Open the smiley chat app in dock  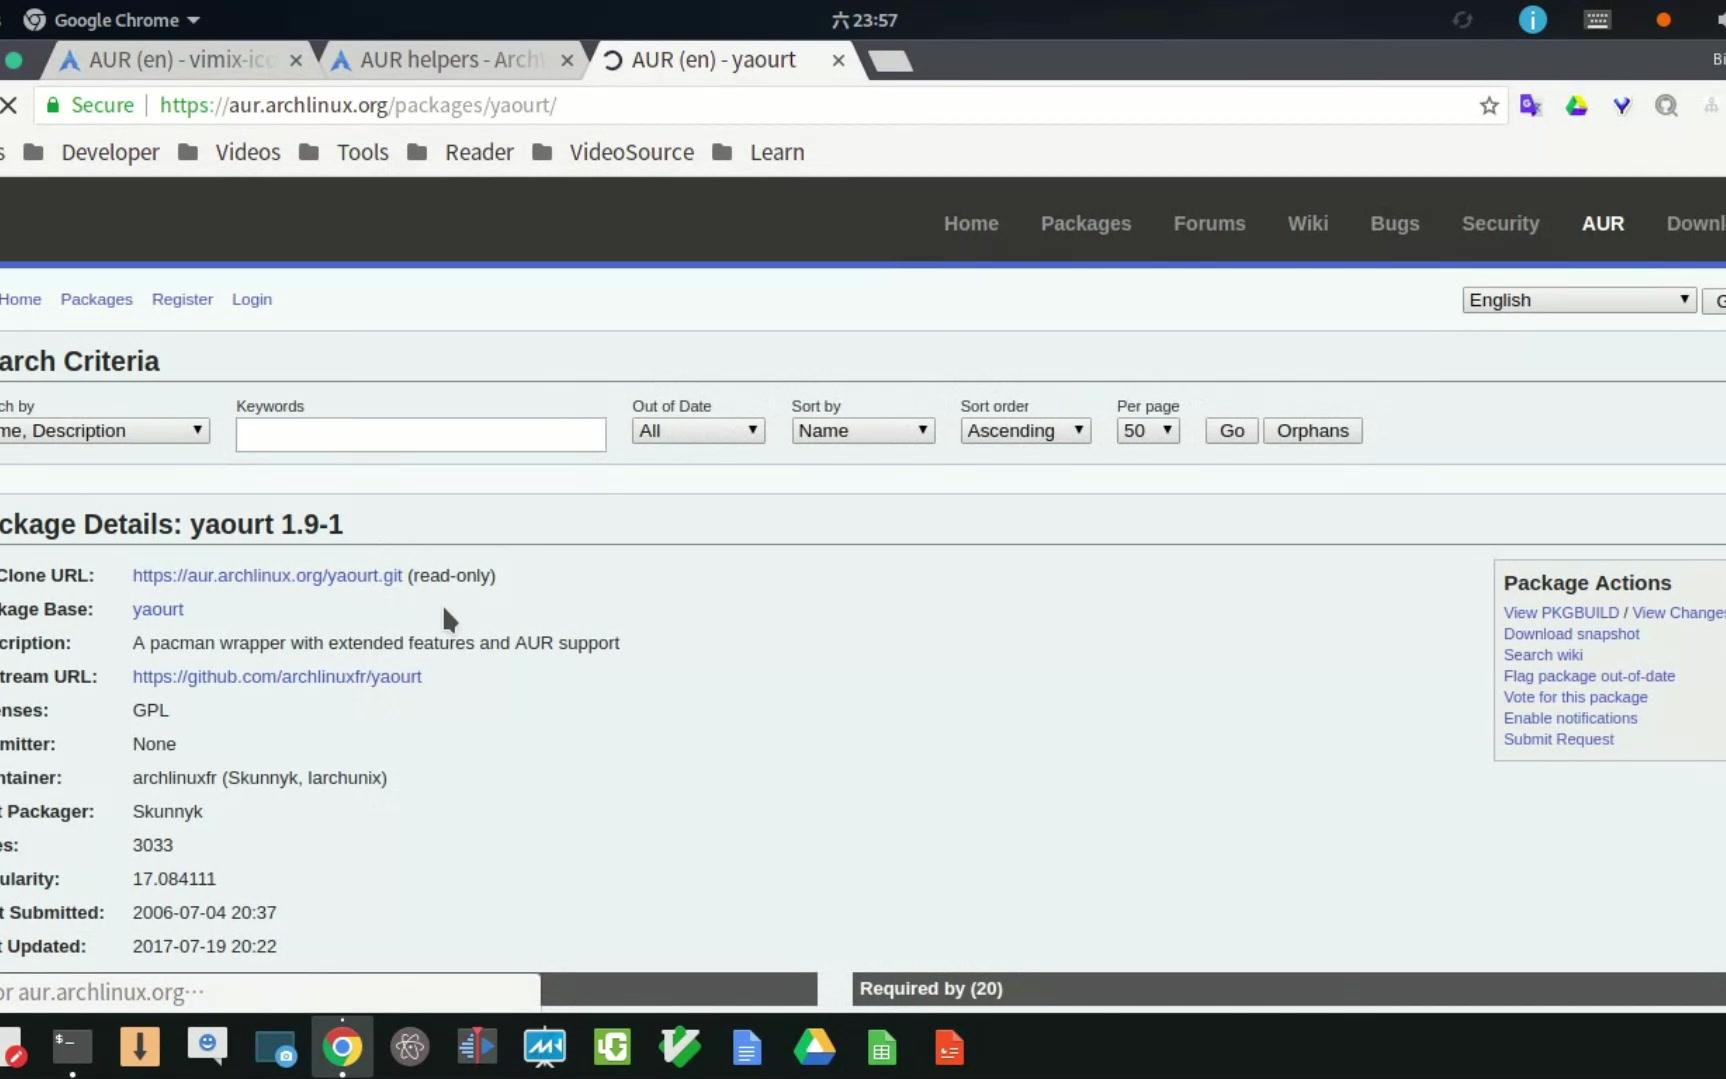pos(207,1047)
